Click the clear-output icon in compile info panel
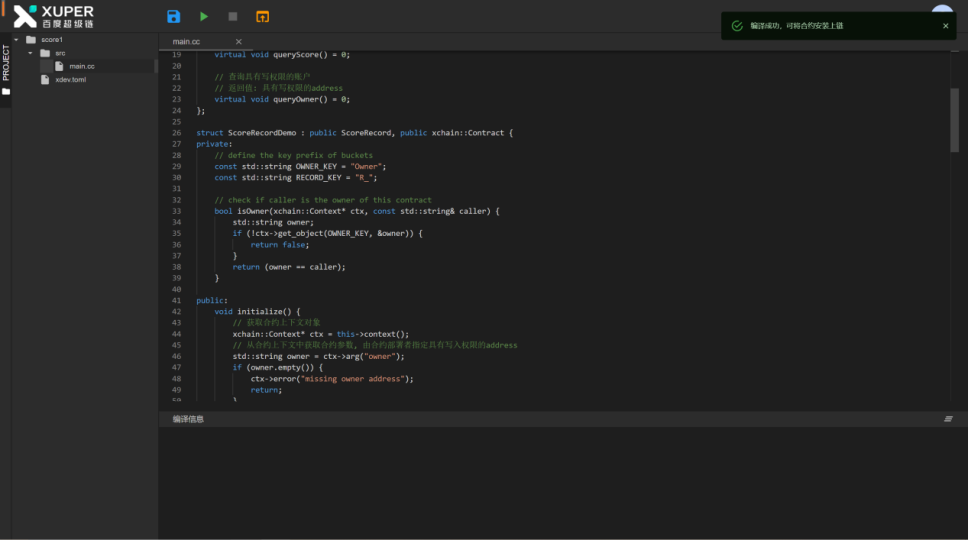The width and height of the screenshot is (968, 540). pos(948,419)
